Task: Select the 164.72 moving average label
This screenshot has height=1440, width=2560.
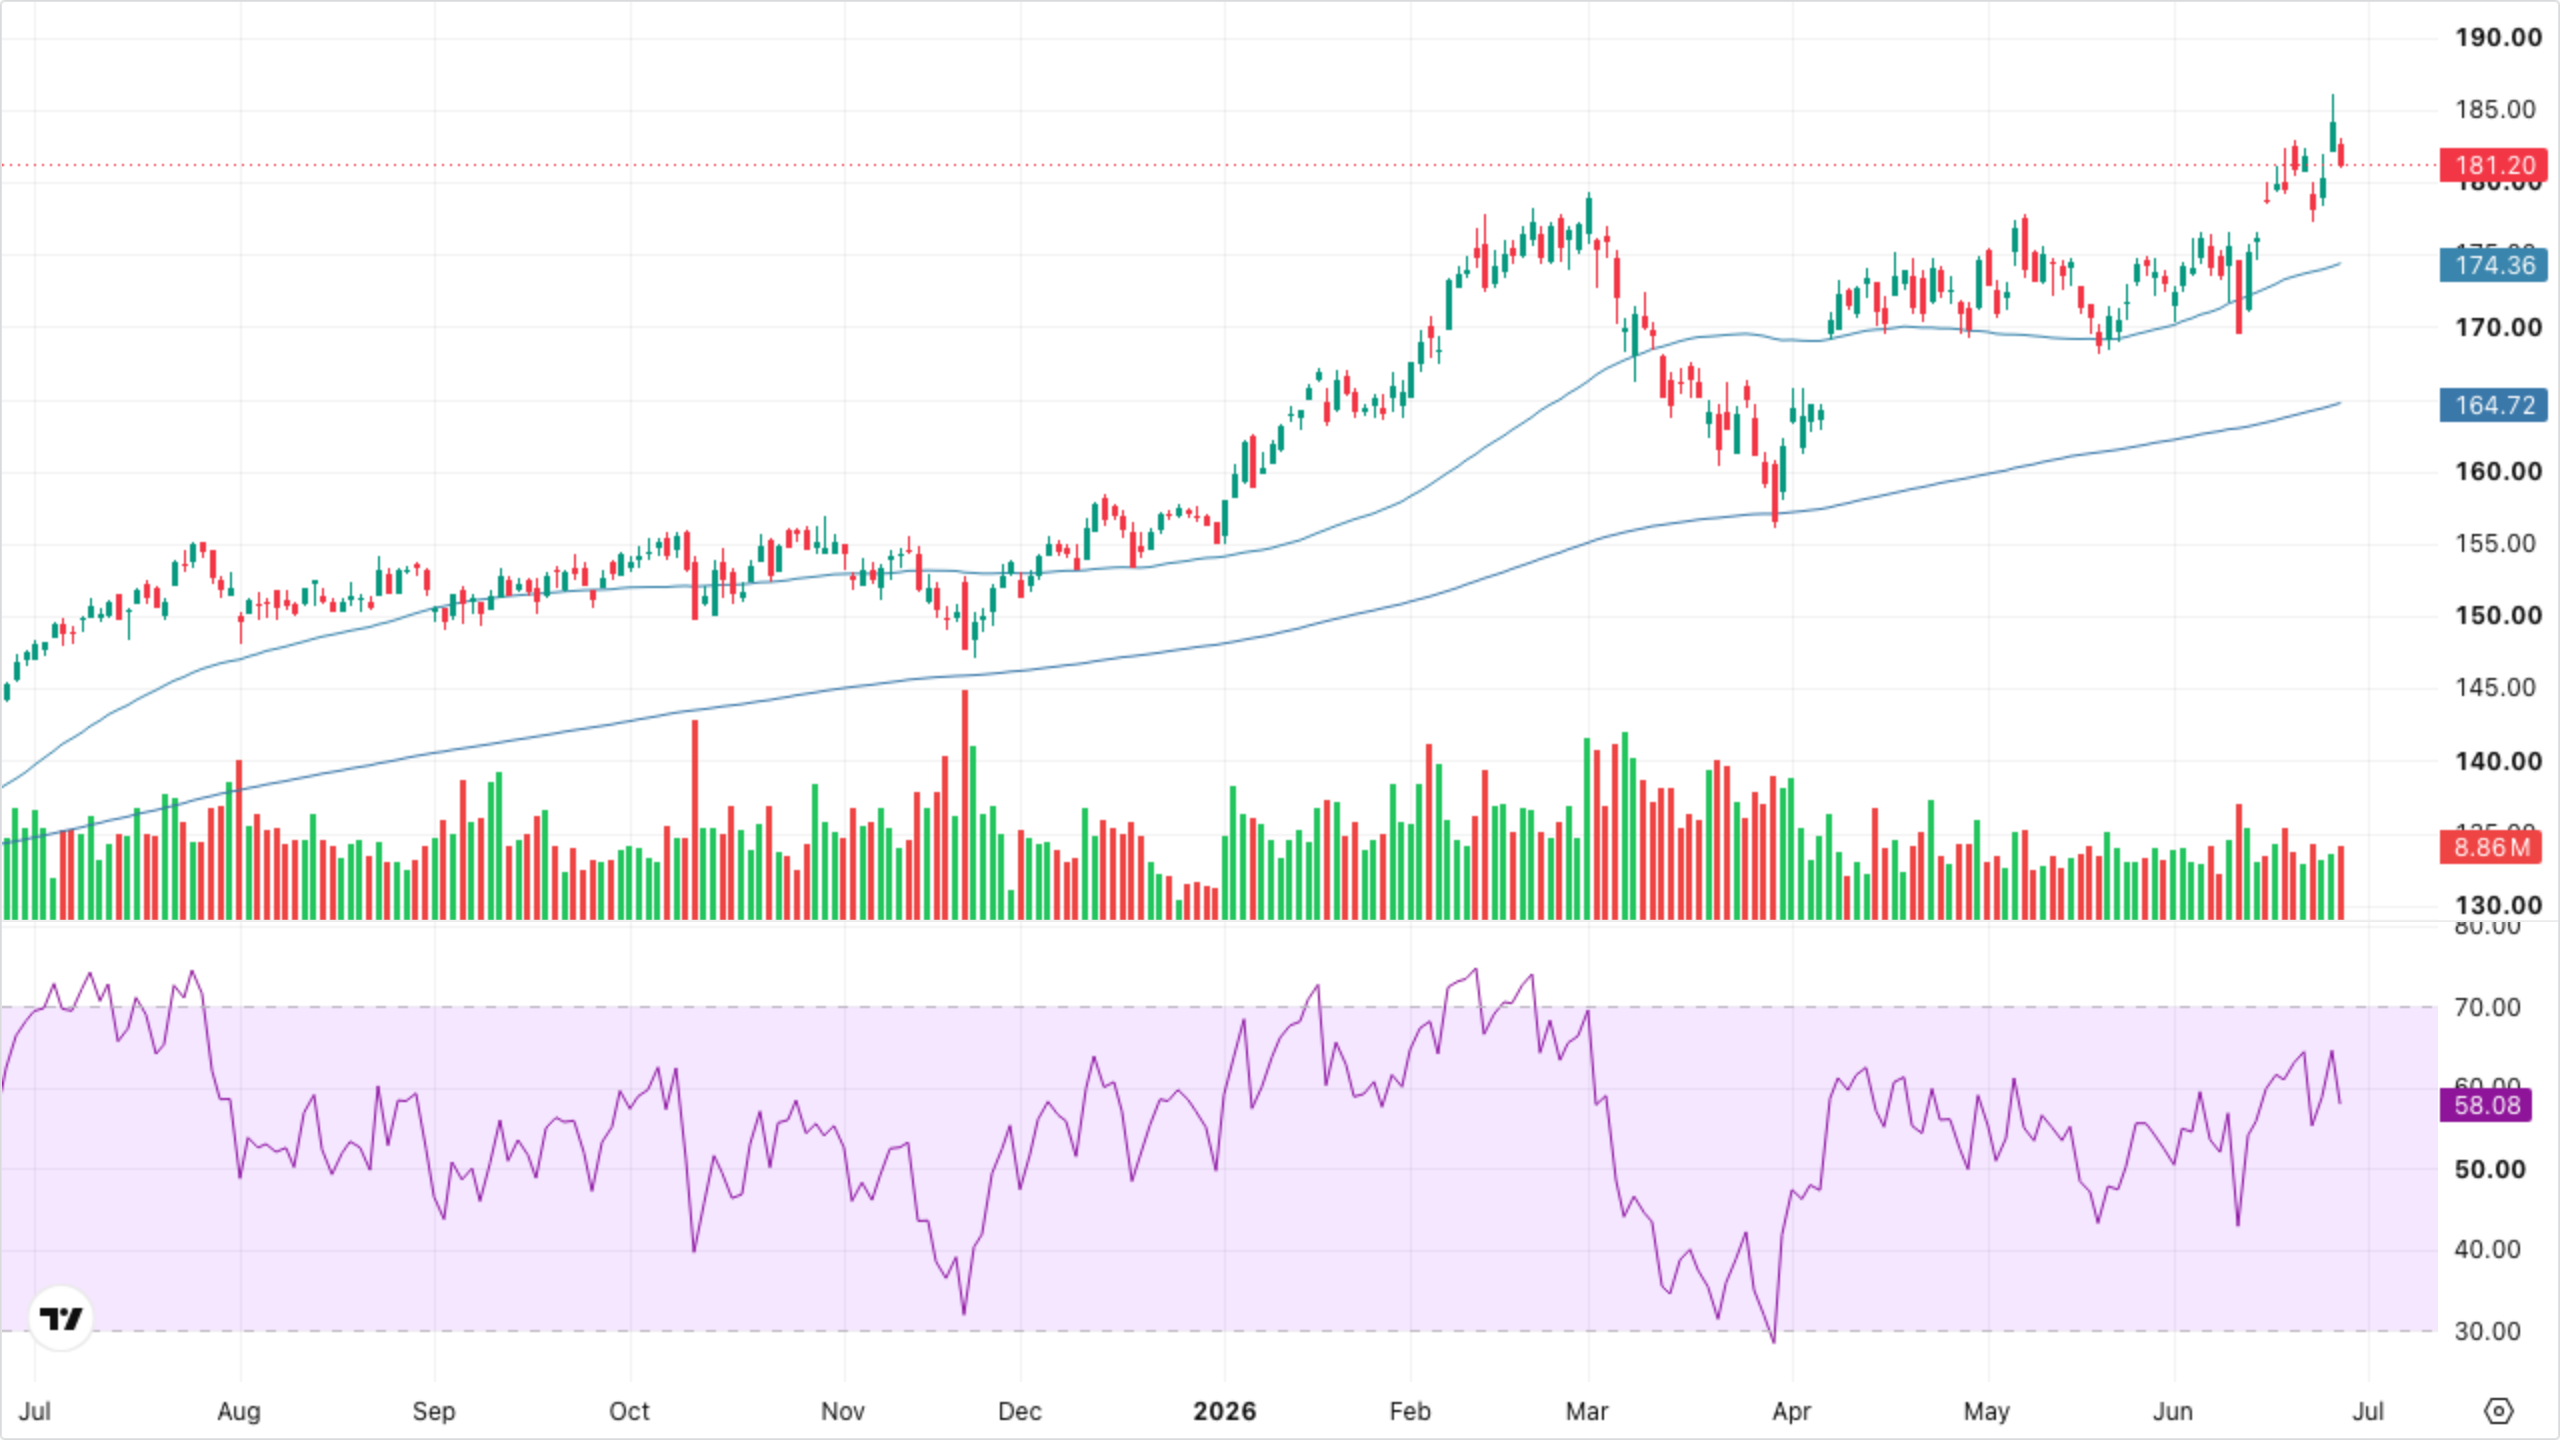Action: [x=2494, y=405]
